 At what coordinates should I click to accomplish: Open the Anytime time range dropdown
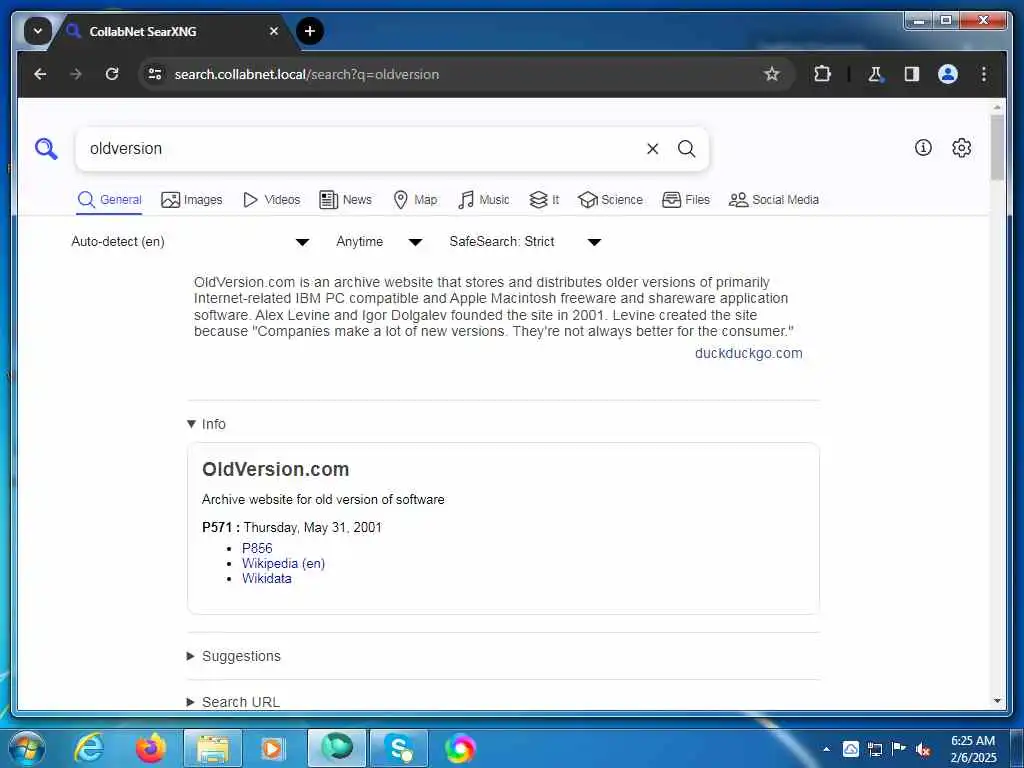[379, 242]
